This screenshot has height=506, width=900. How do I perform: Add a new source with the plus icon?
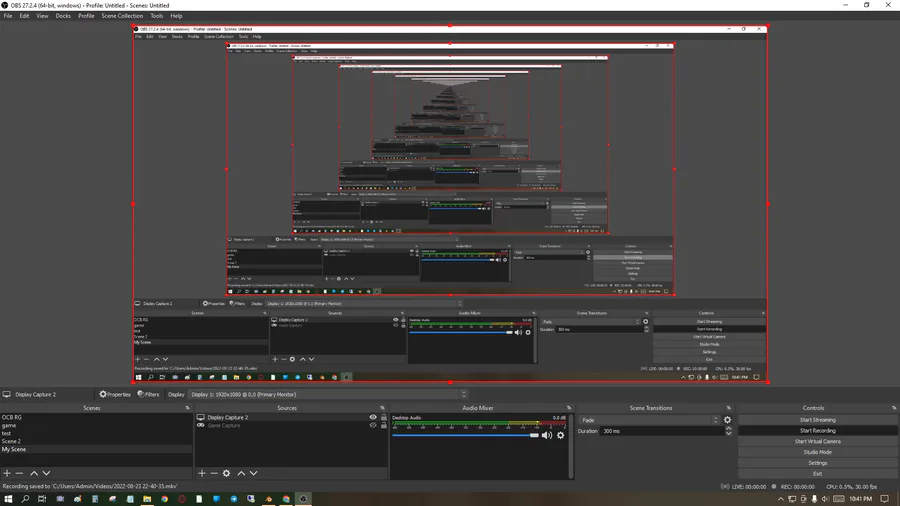201,473
